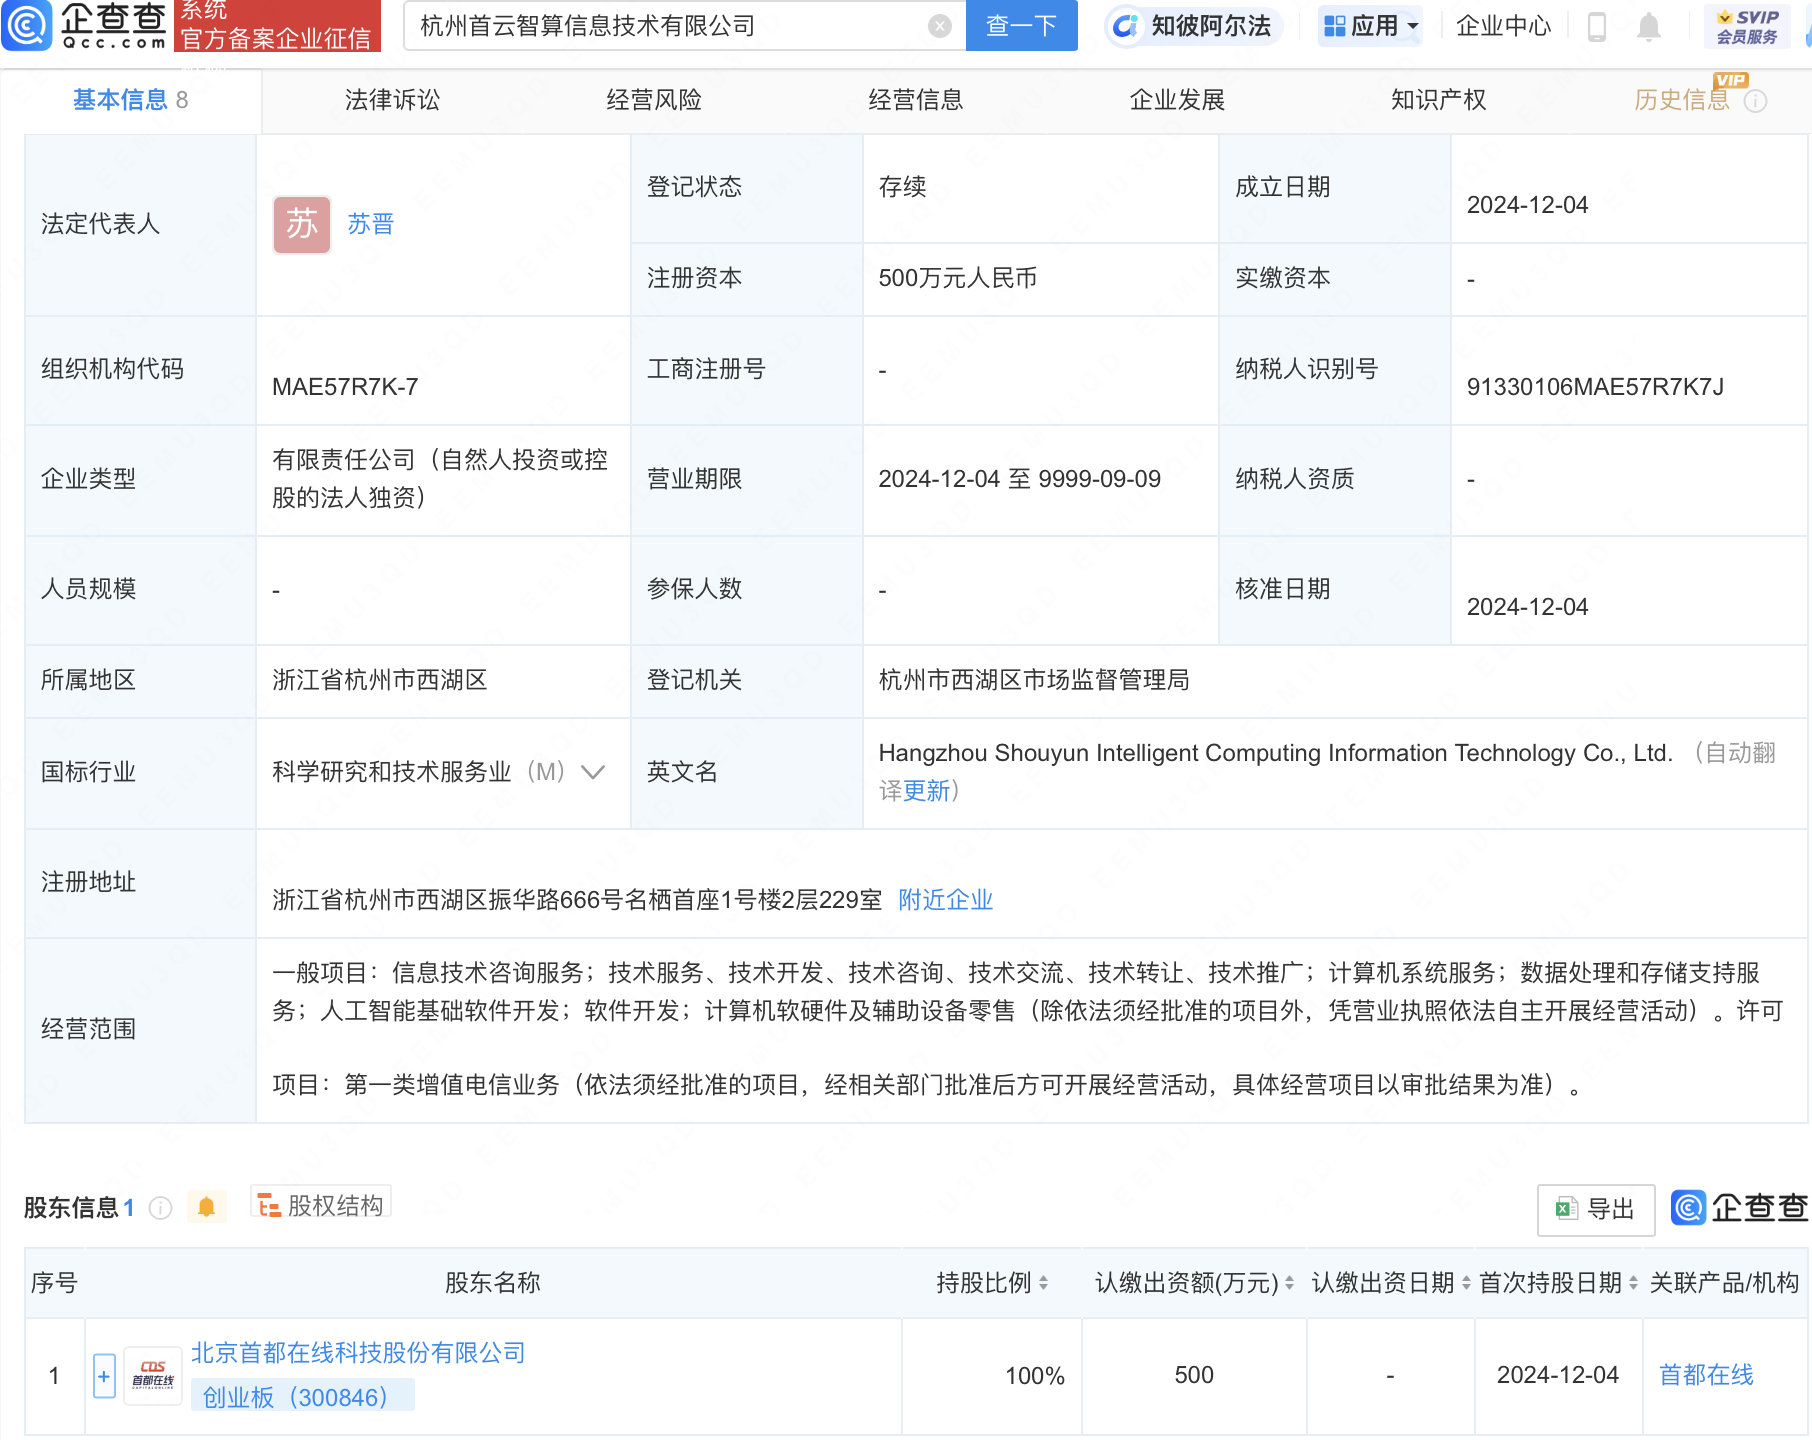Click the shareholder info help icon

tap(160, 1208)
